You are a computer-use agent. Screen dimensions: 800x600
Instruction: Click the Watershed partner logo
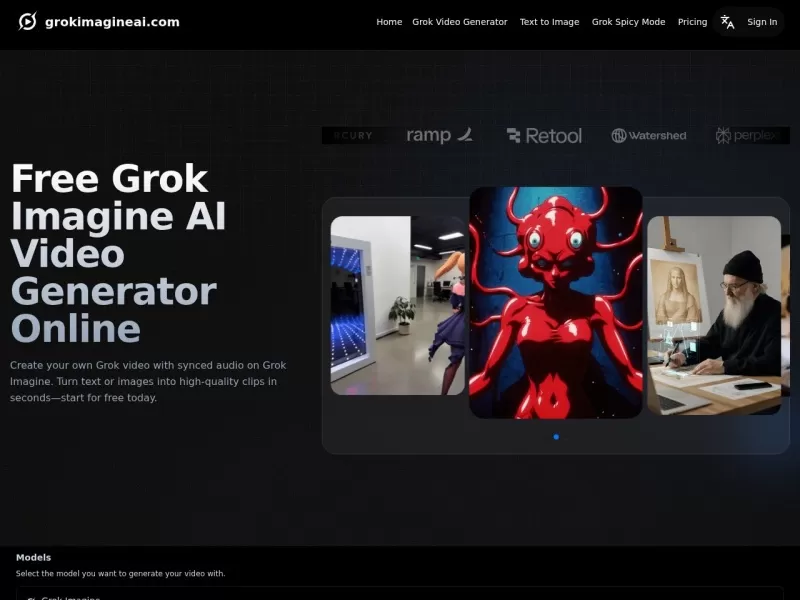648,135
